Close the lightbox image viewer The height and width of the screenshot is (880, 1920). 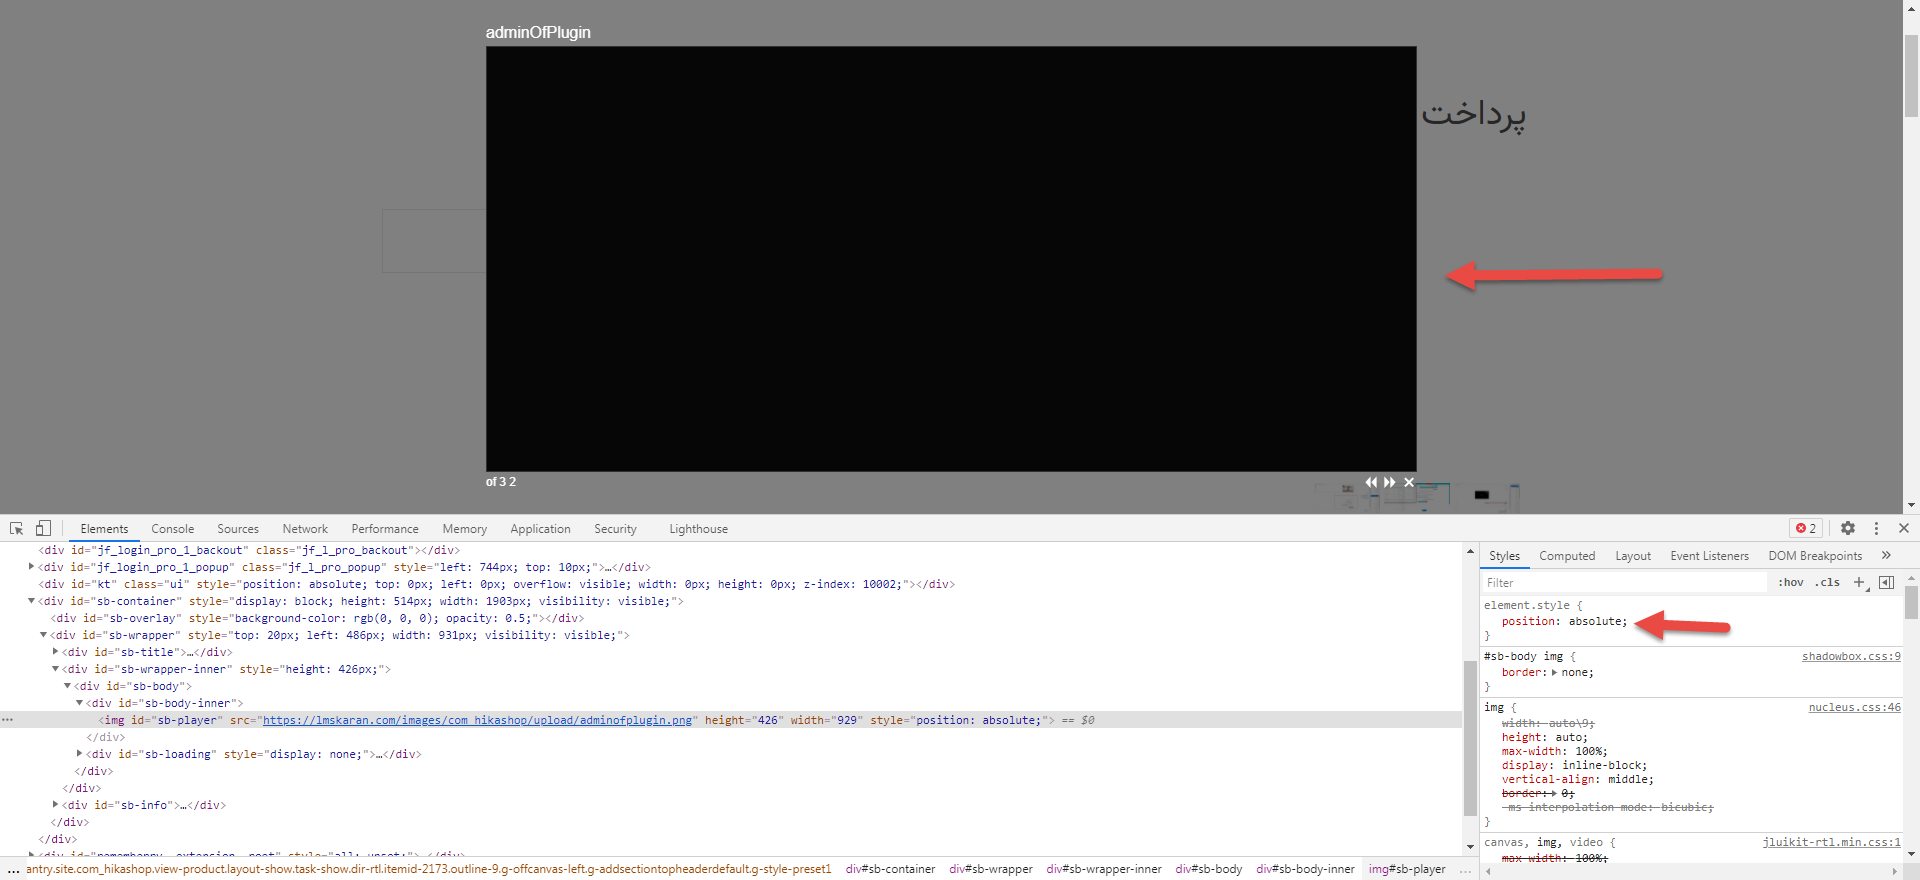pos(1409,482)
